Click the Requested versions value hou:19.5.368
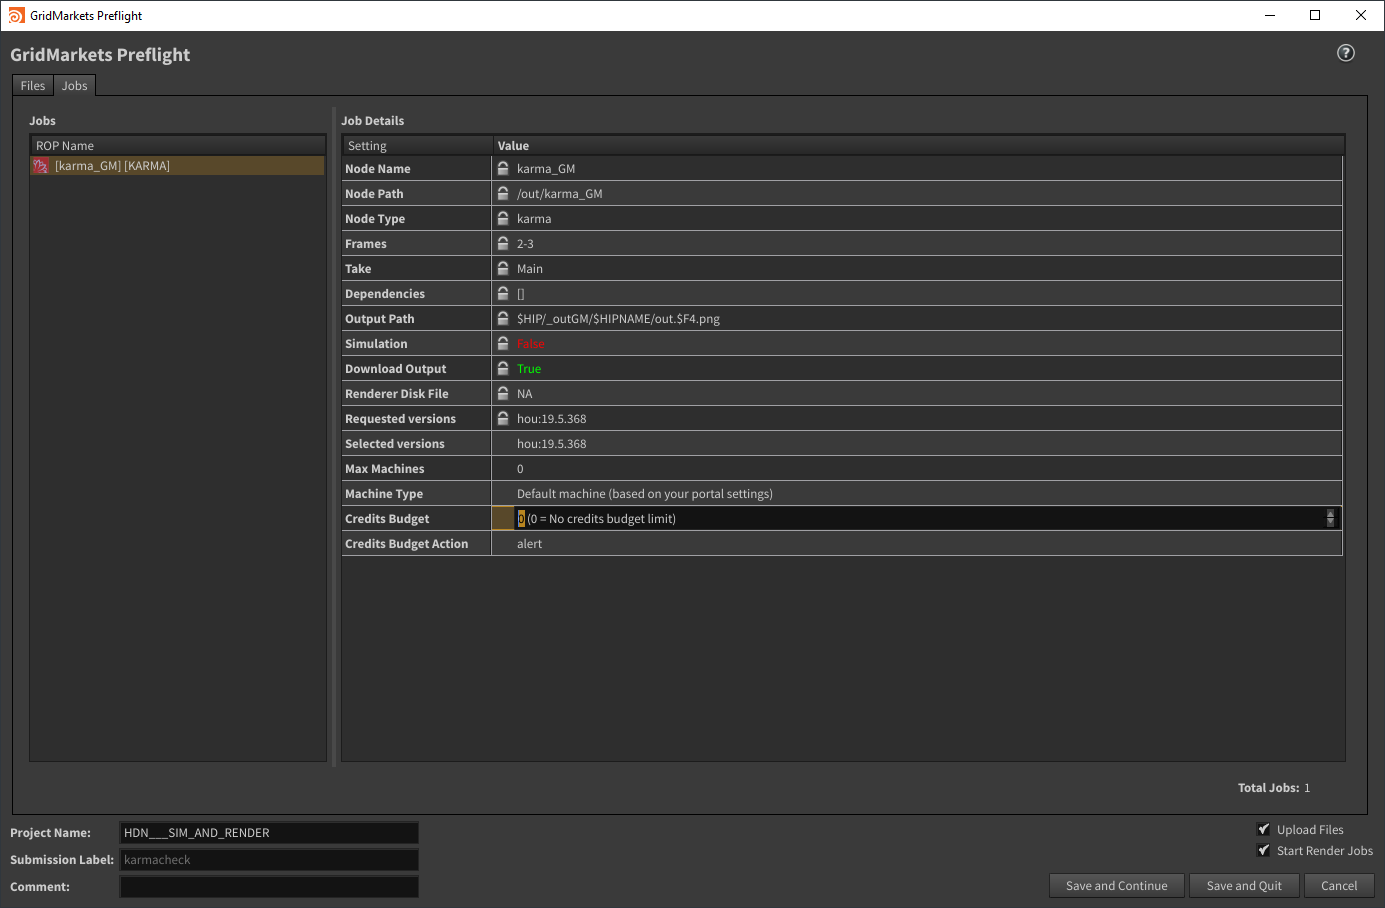Viewport: 1385px width, 908px height. pyautogui.click(x=551, y=419)
